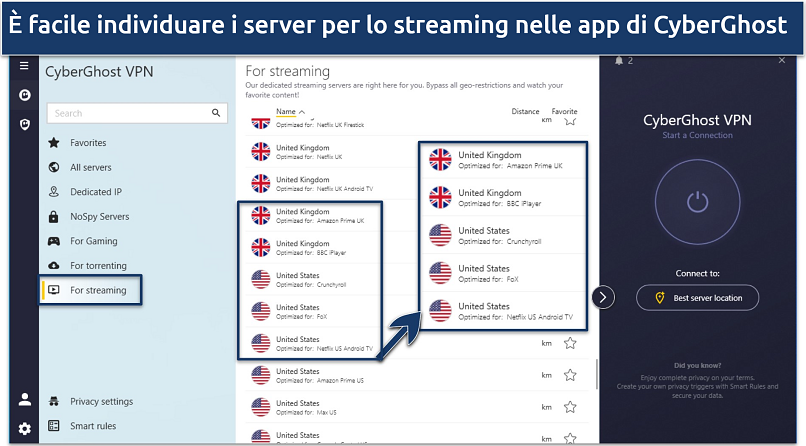Select the For streaming category
The height and width of the screenshot is (446, 806).
click(x=97, y=290)
